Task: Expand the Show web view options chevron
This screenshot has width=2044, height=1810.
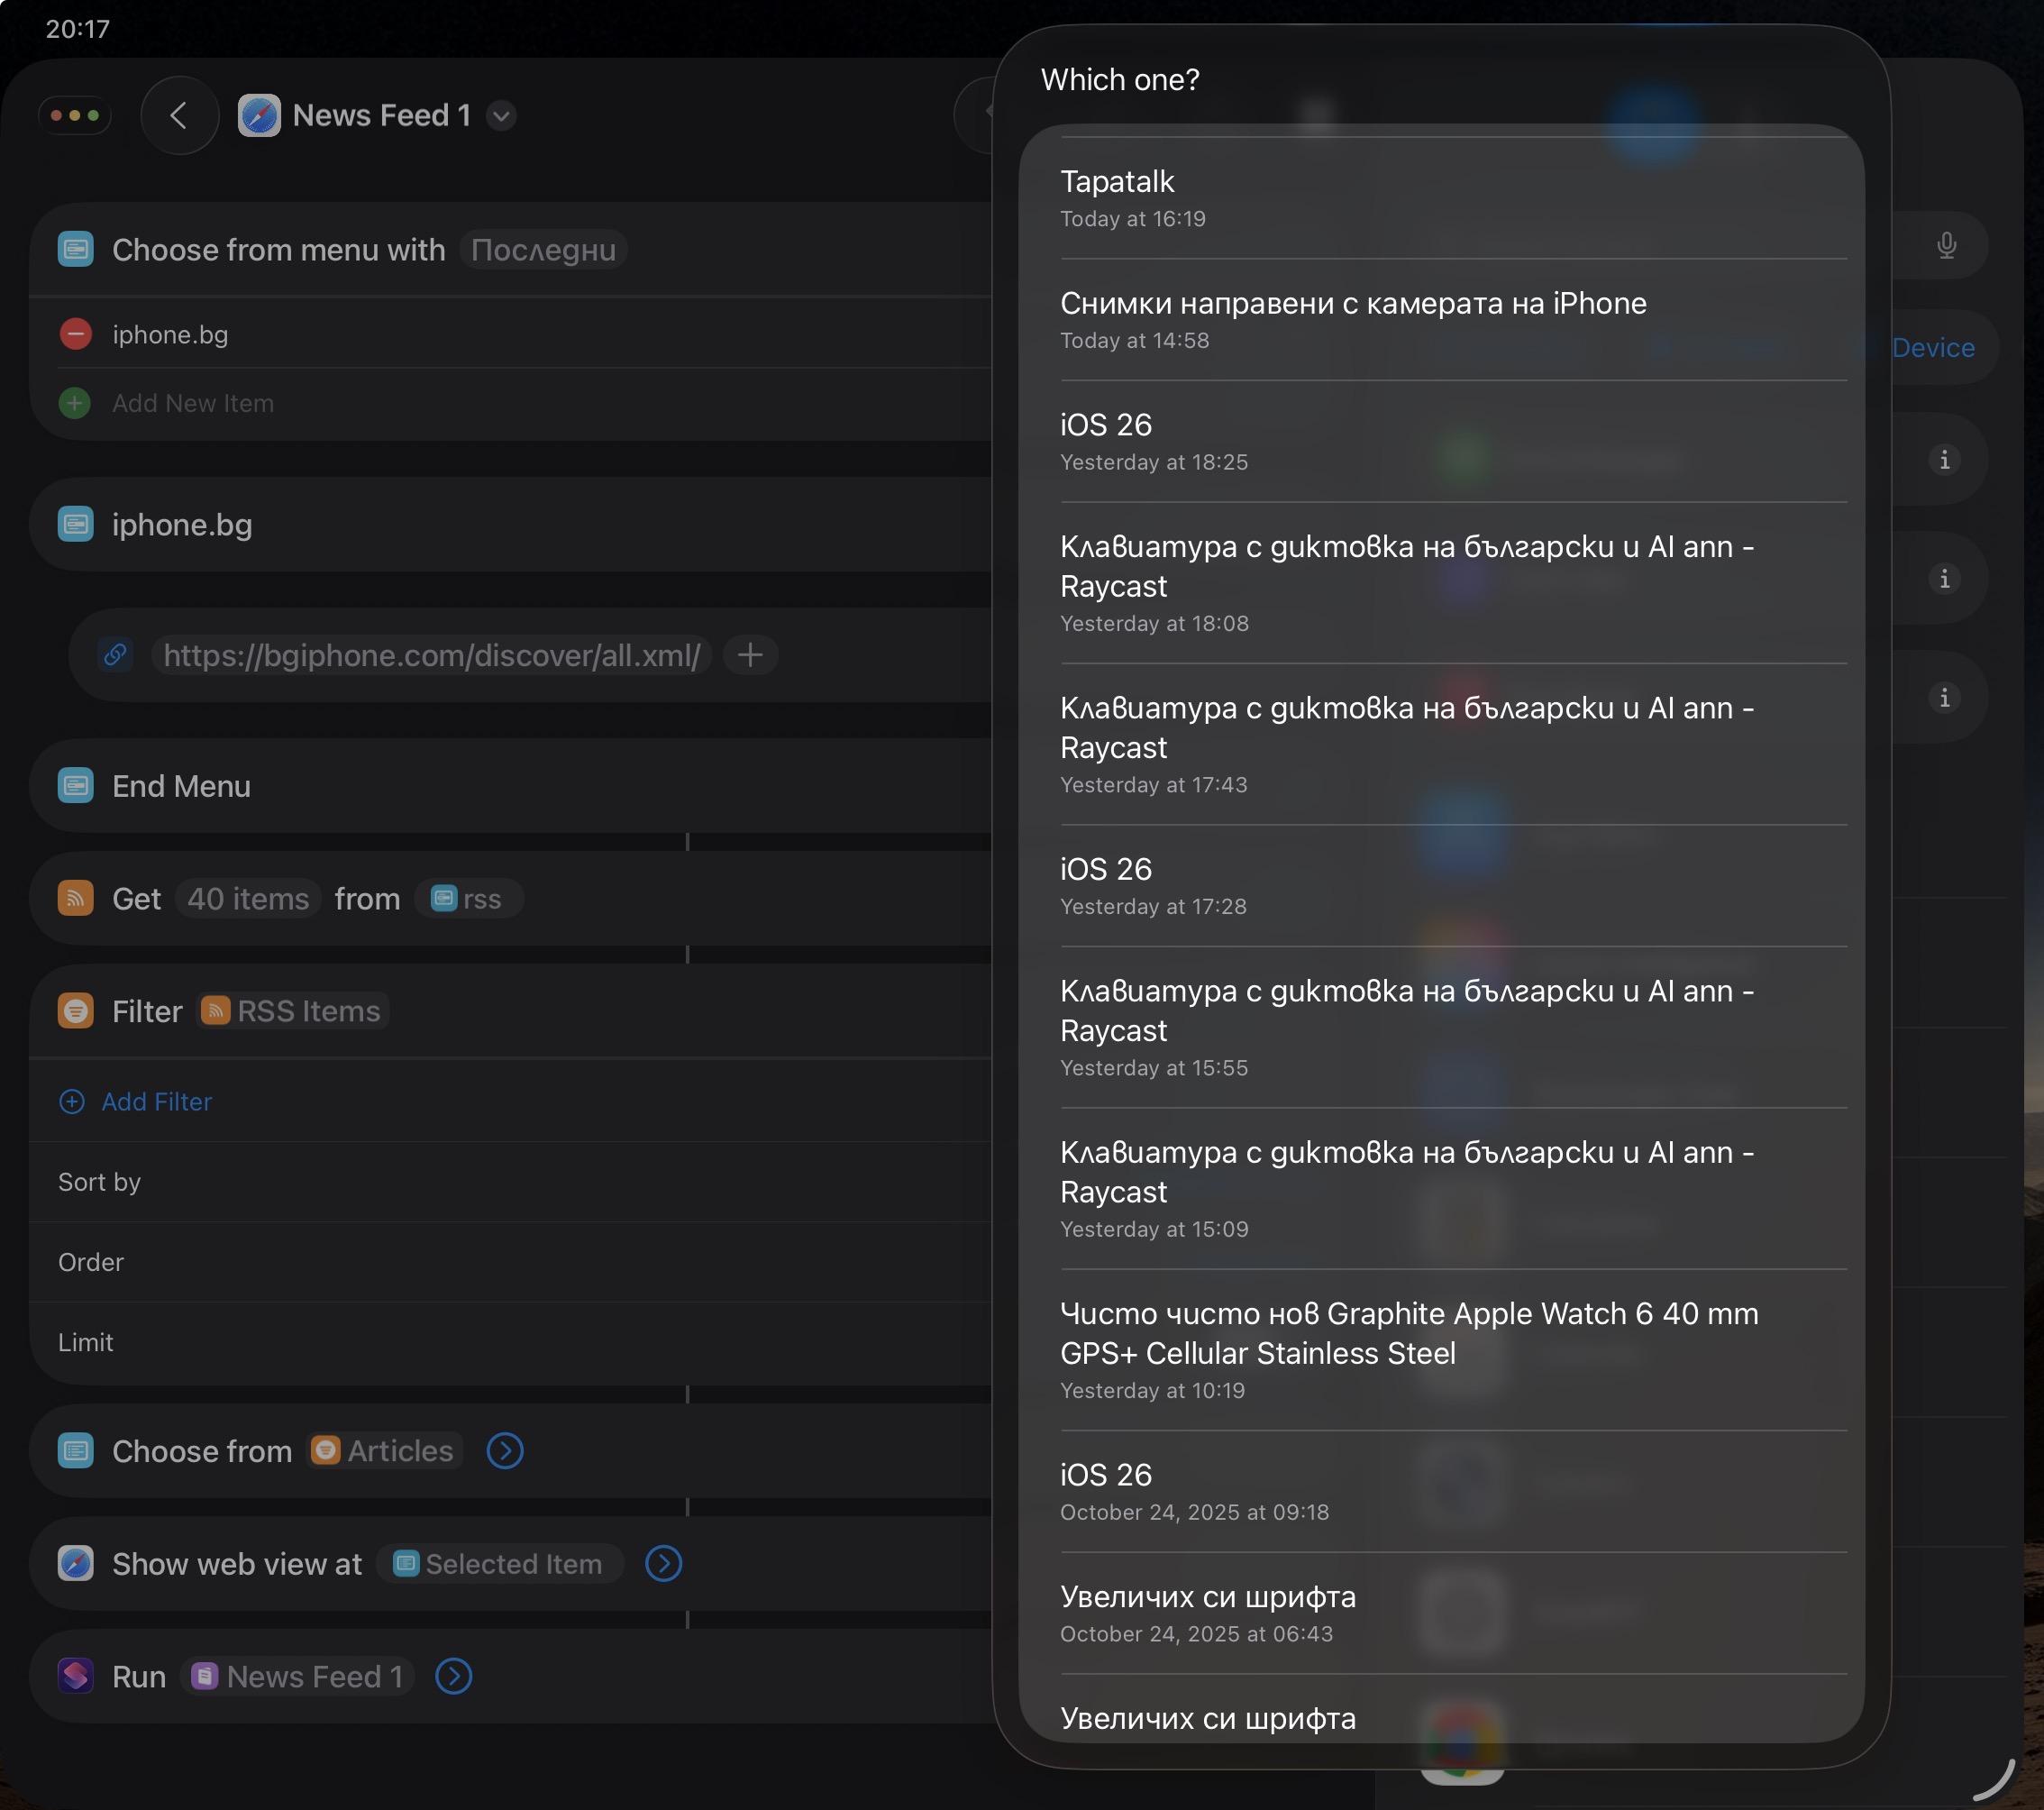Action: pyautogui.click(x=663, y=1564)
